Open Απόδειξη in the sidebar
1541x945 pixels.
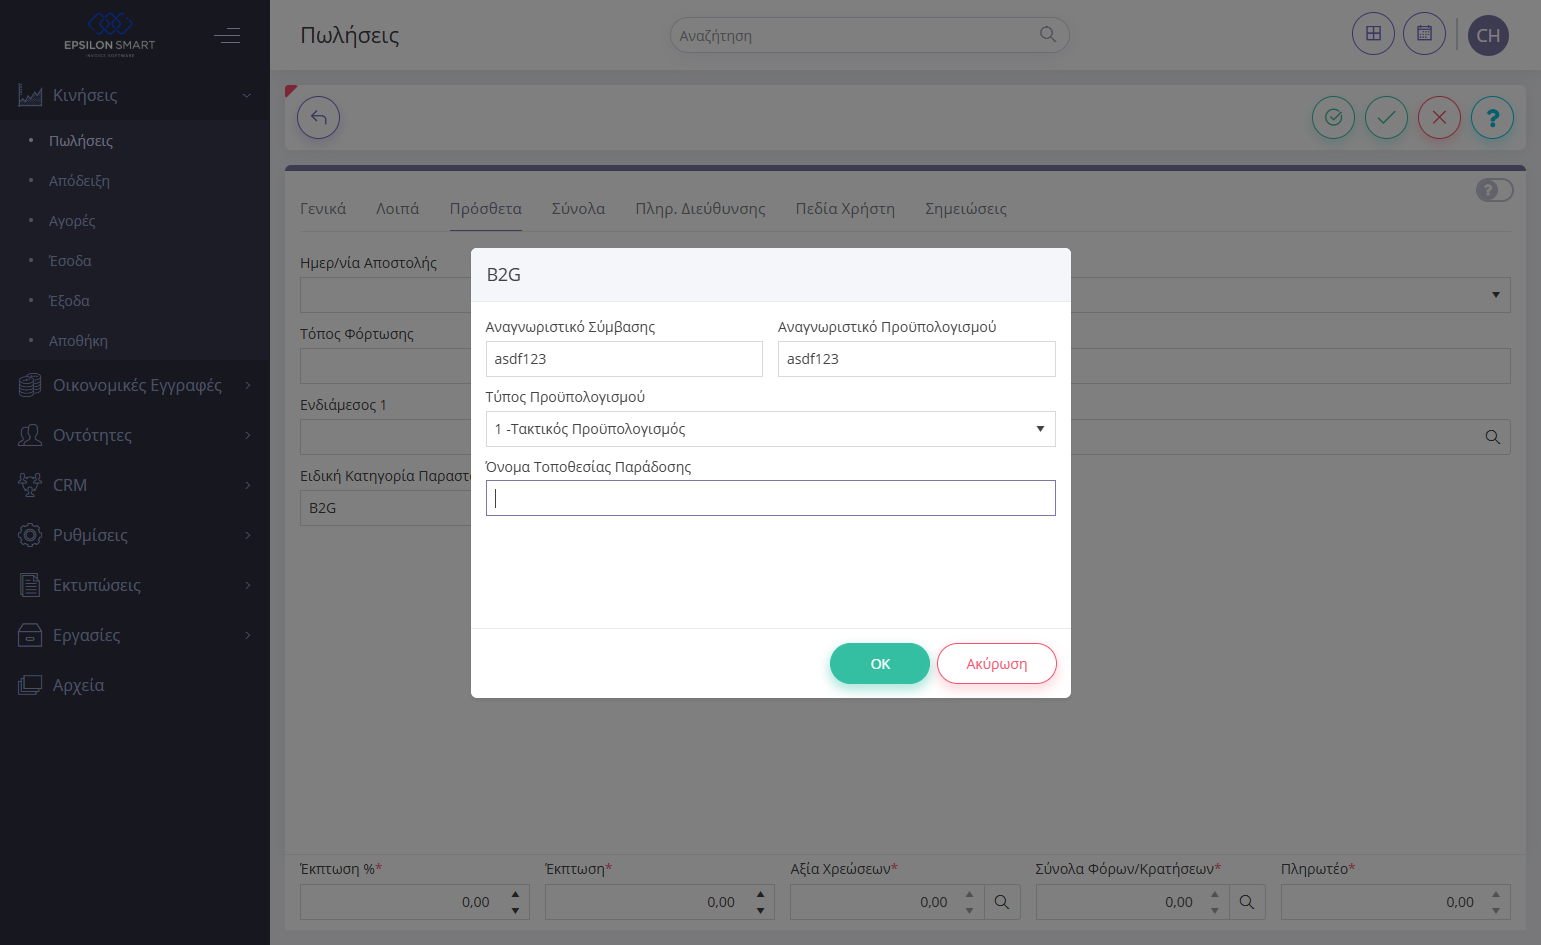(x=79, y=181)
